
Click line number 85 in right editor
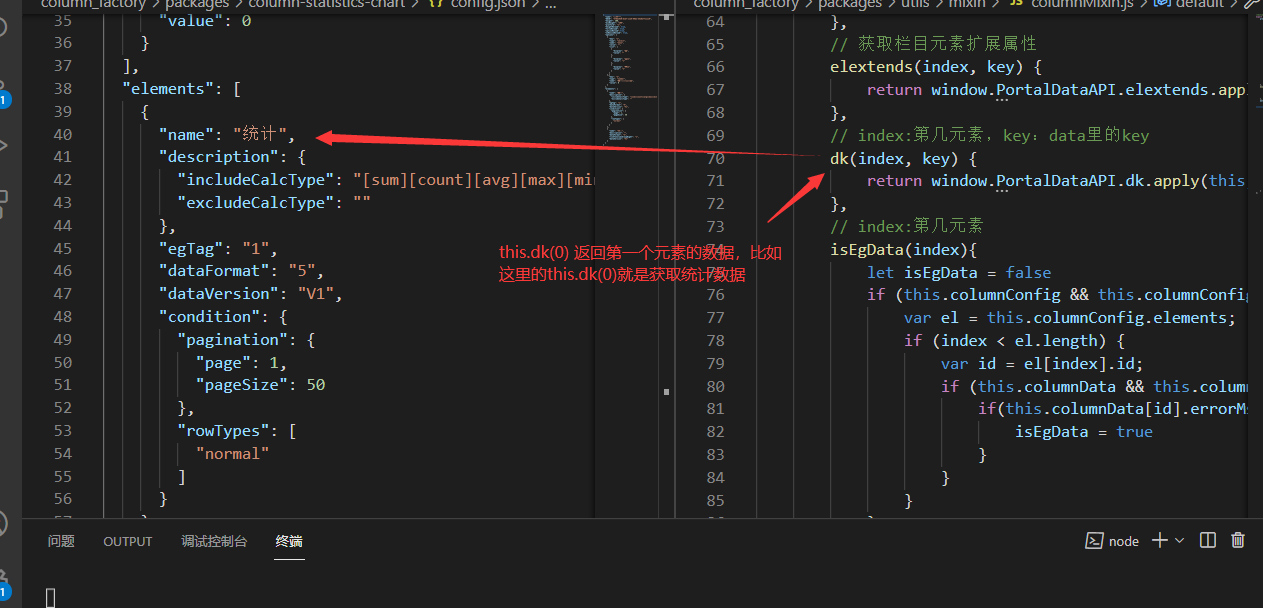click(x=714, y=501)
